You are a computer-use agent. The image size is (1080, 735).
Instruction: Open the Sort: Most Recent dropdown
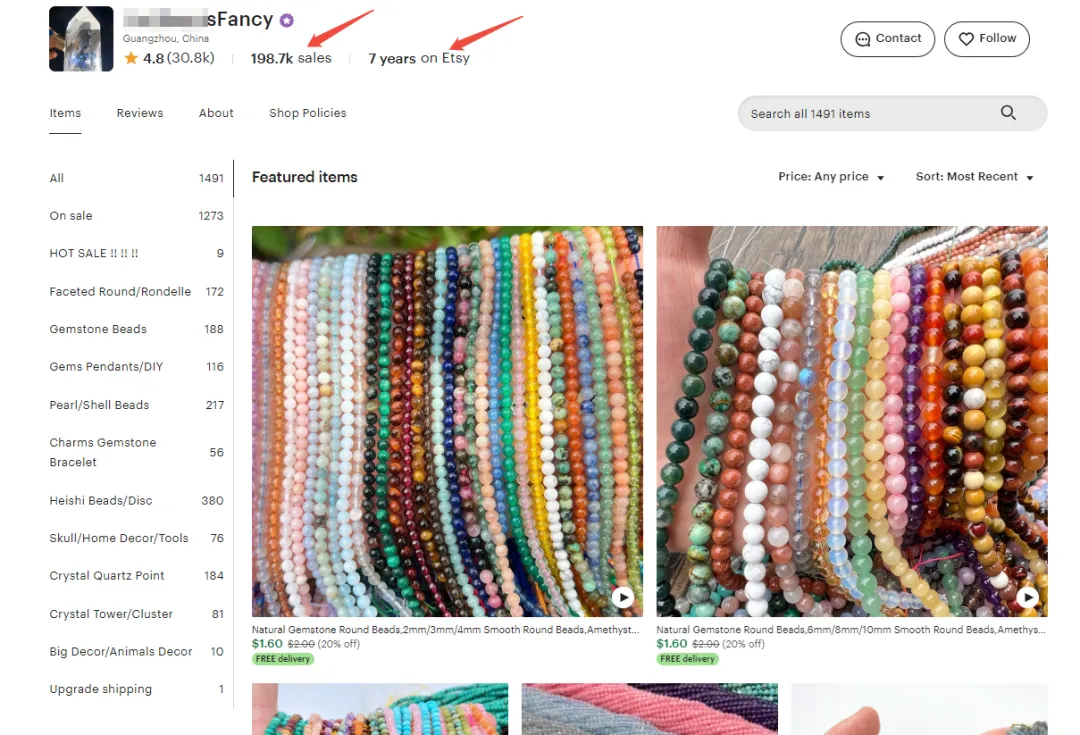[x=975, y=177]
